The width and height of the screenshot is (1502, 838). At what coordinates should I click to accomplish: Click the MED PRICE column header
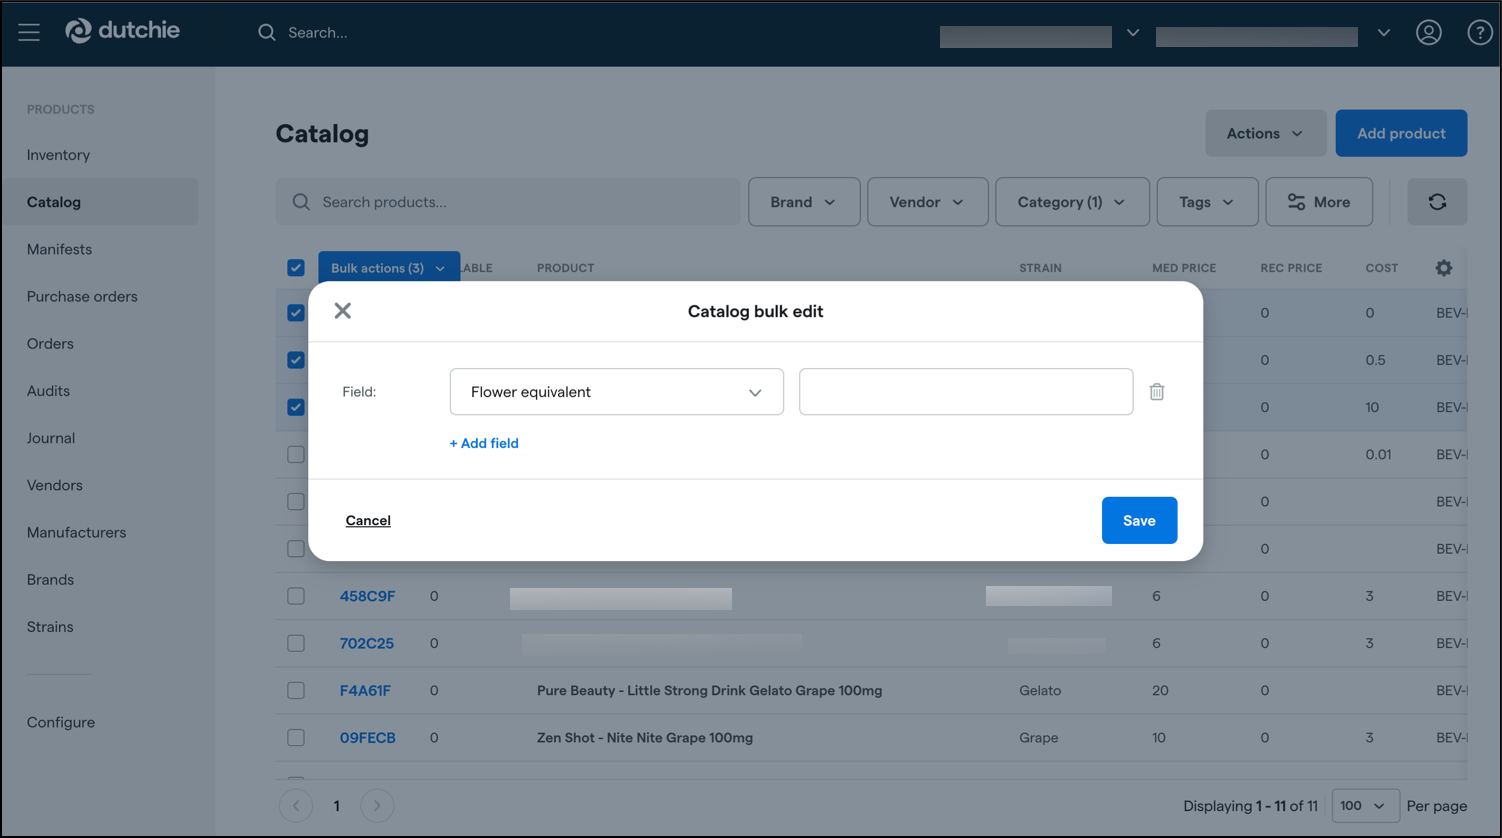[x=1184, y=268]
